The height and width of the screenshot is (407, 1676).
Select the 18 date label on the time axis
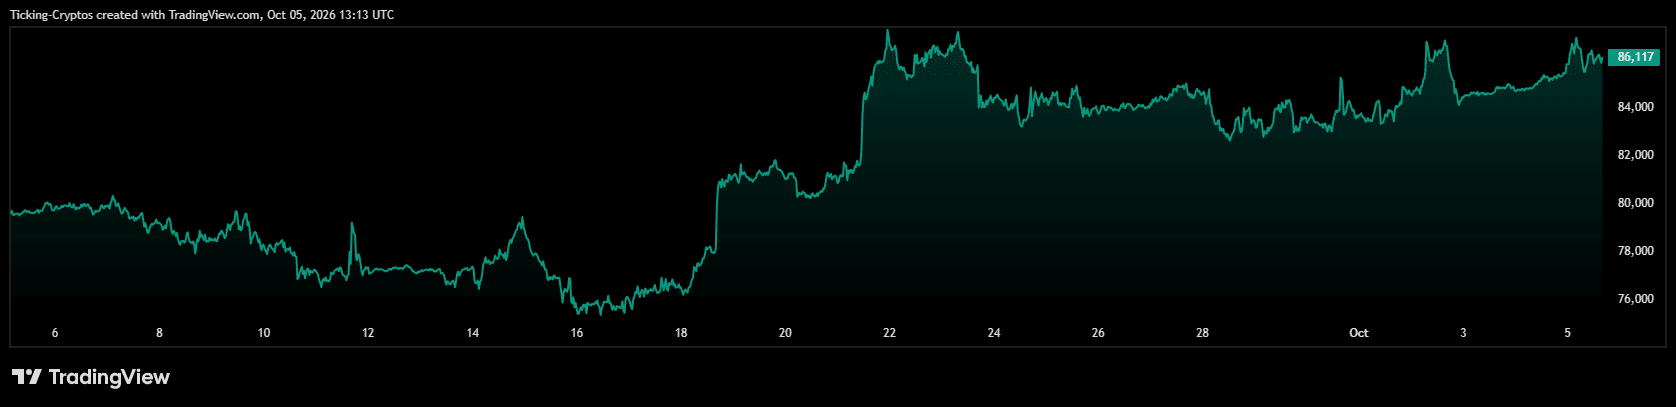[681, 333]
